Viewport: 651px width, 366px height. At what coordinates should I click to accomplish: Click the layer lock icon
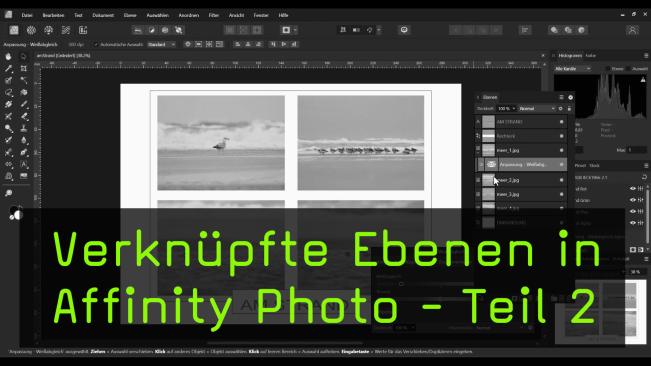(569, 109)
